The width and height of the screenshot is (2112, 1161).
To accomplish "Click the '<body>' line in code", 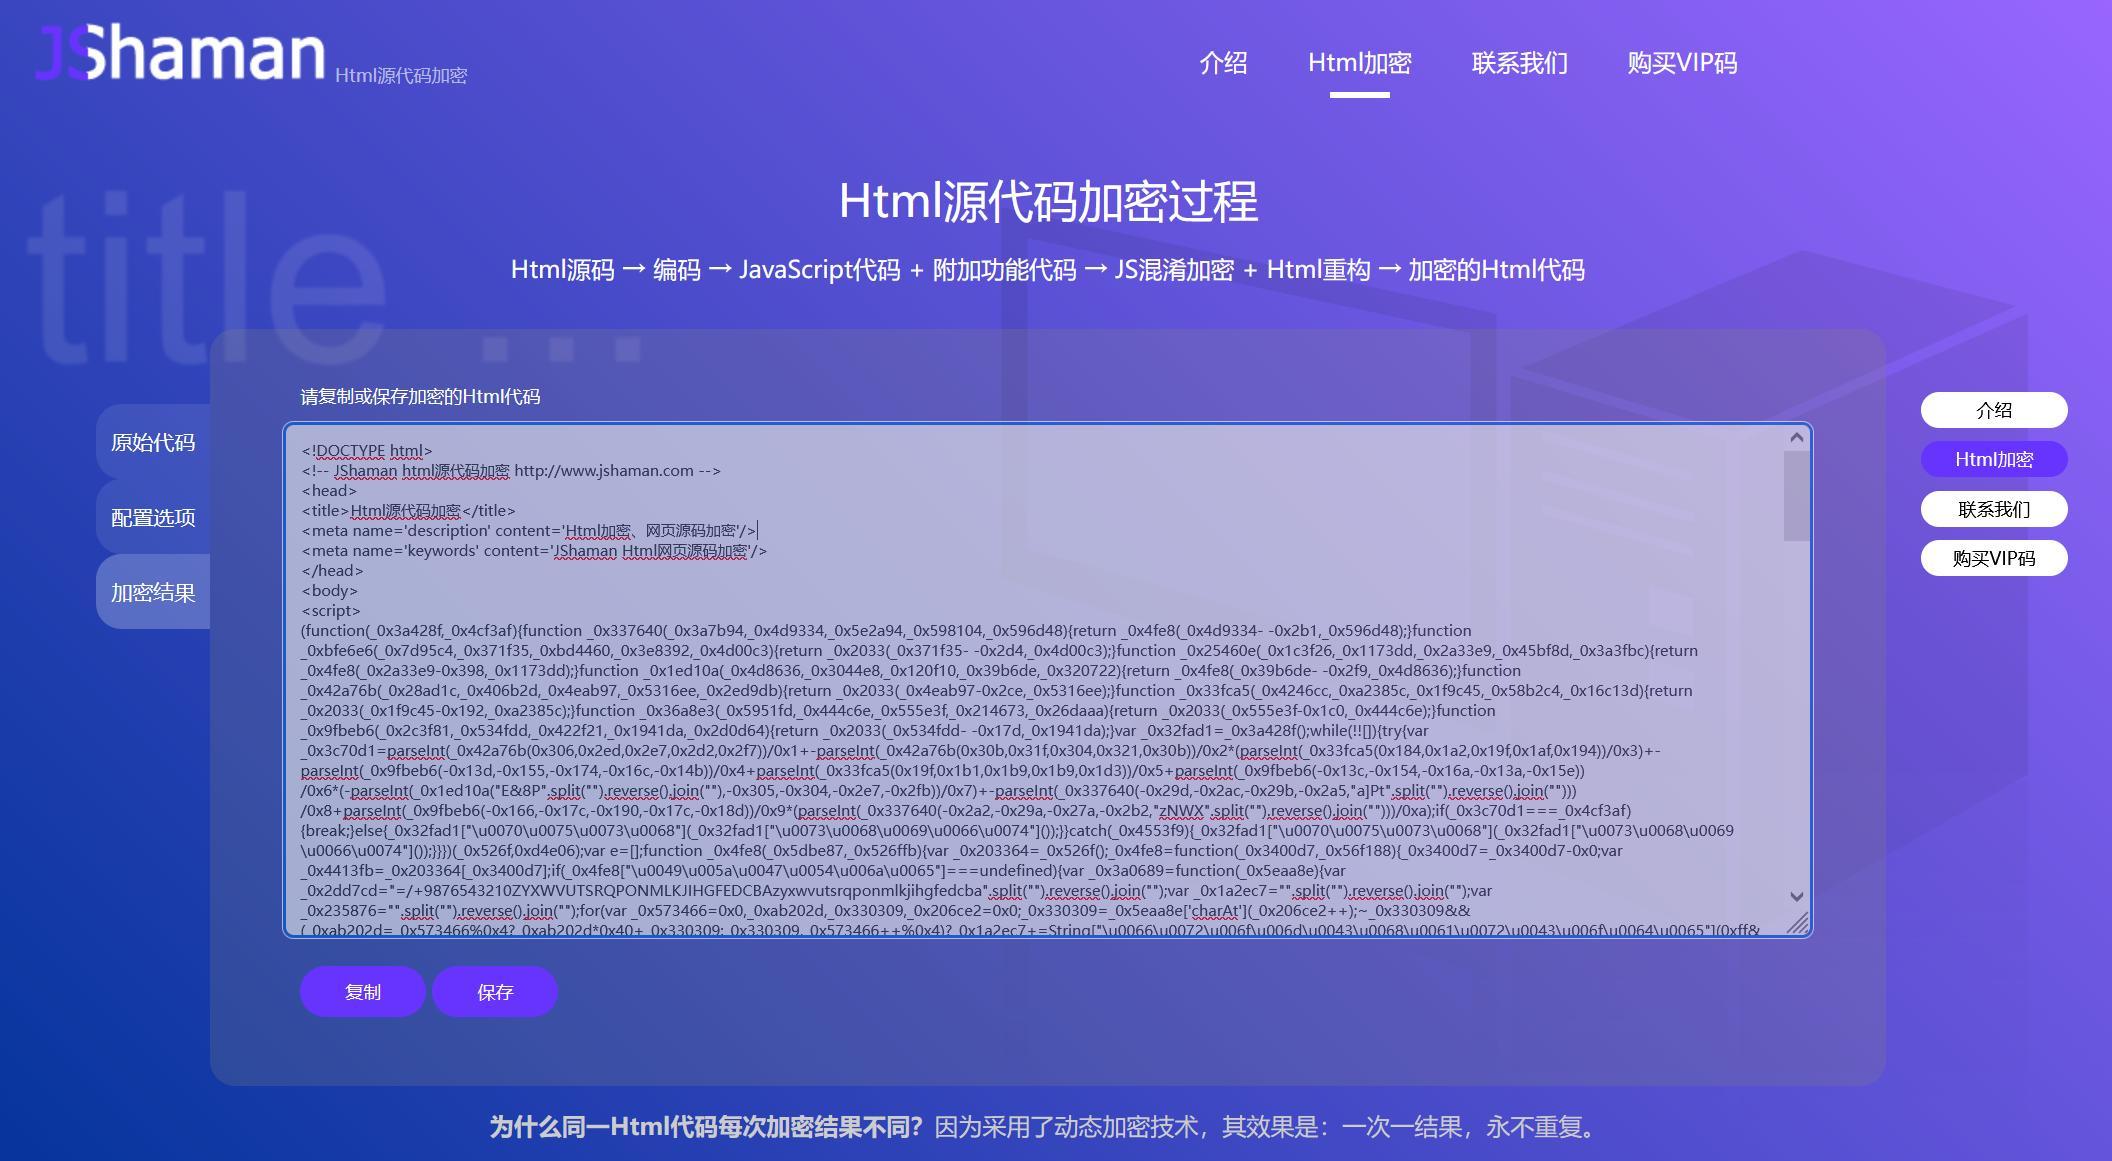I will click(329, 591).
